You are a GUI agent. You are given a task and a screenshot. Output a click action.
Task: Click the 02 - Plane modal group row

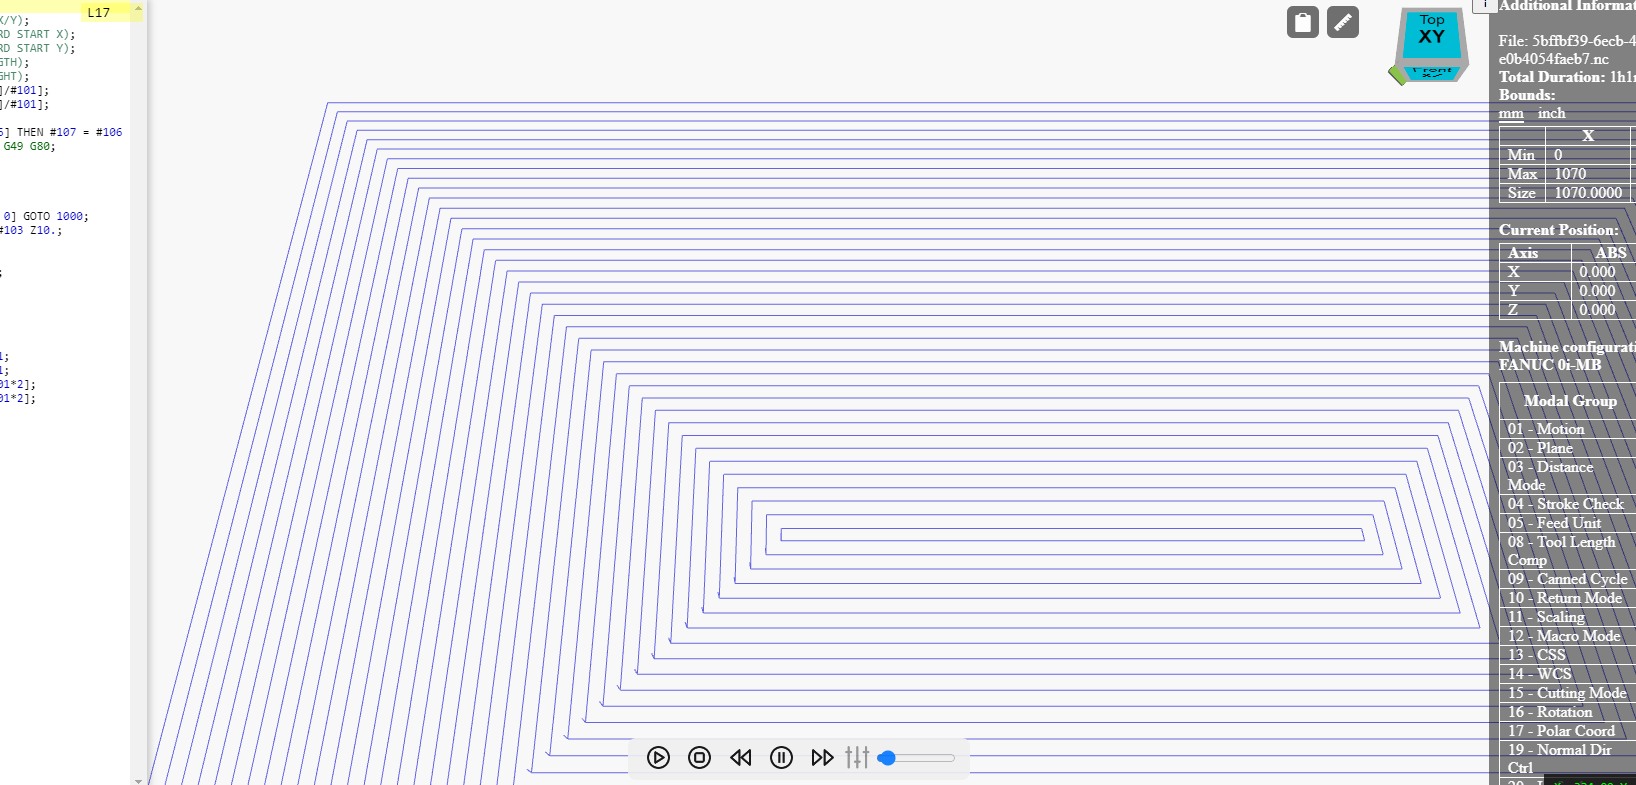(1568, 448)
